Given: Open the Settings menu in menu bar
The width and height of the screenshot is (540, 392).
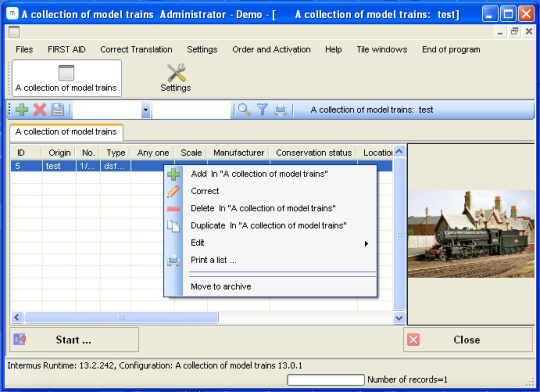Looking at the screenshot, I should click(202, 50).
